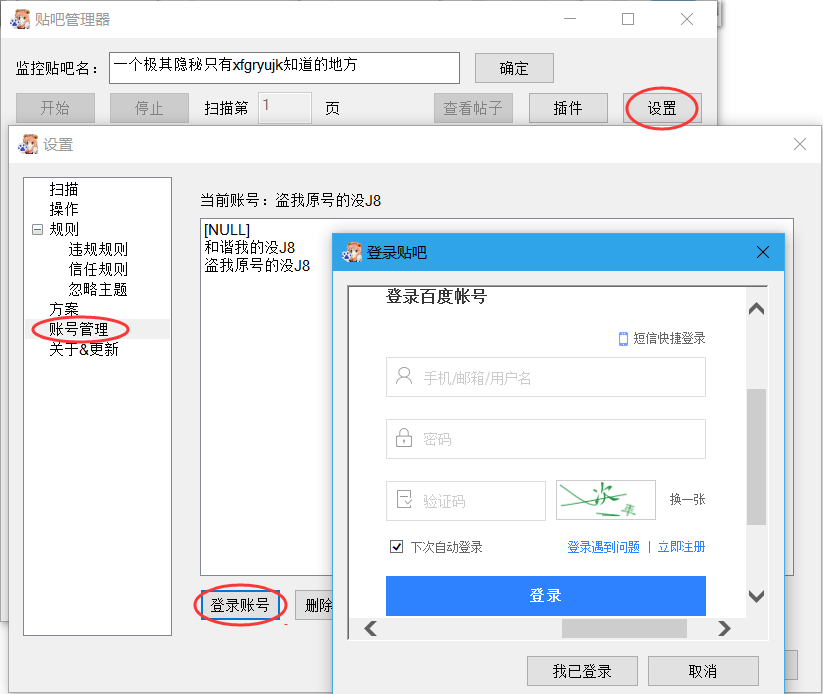
Task: Open 关于&更新 in settings tree
Action: (x=84, y=349)
